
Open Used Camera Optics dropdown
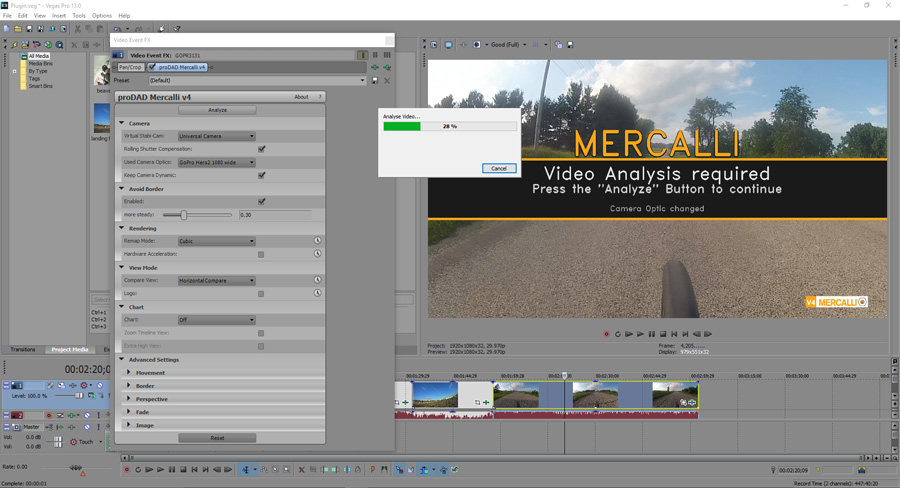(216, 162)
